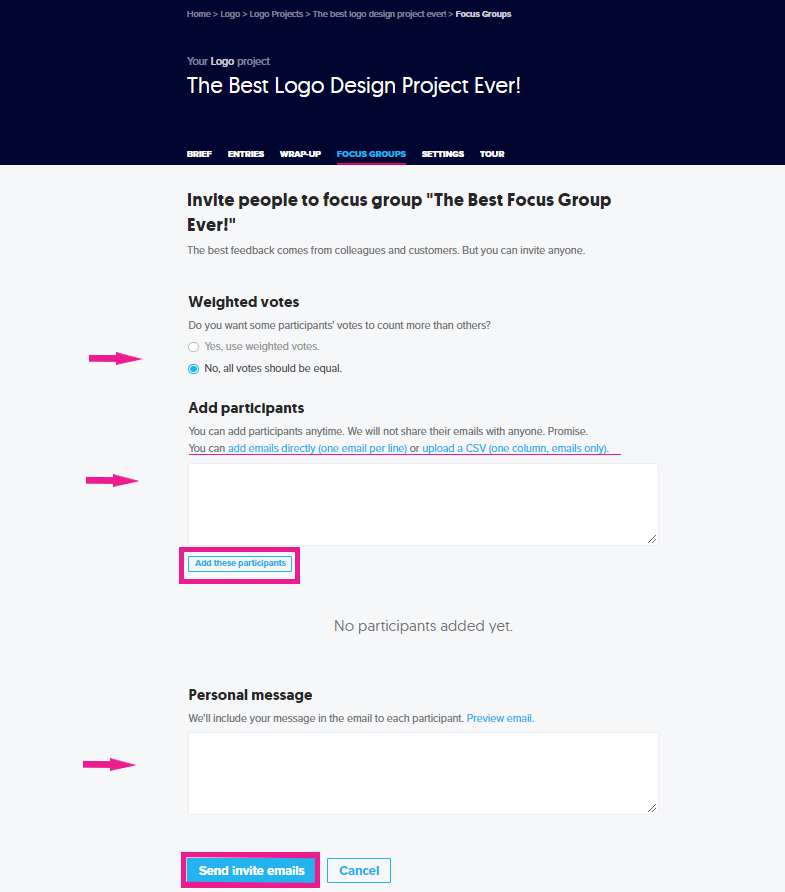The height and width of the screenshot is (892, 785).
Task: Enable weighted votes option
Action: [193, 347]
